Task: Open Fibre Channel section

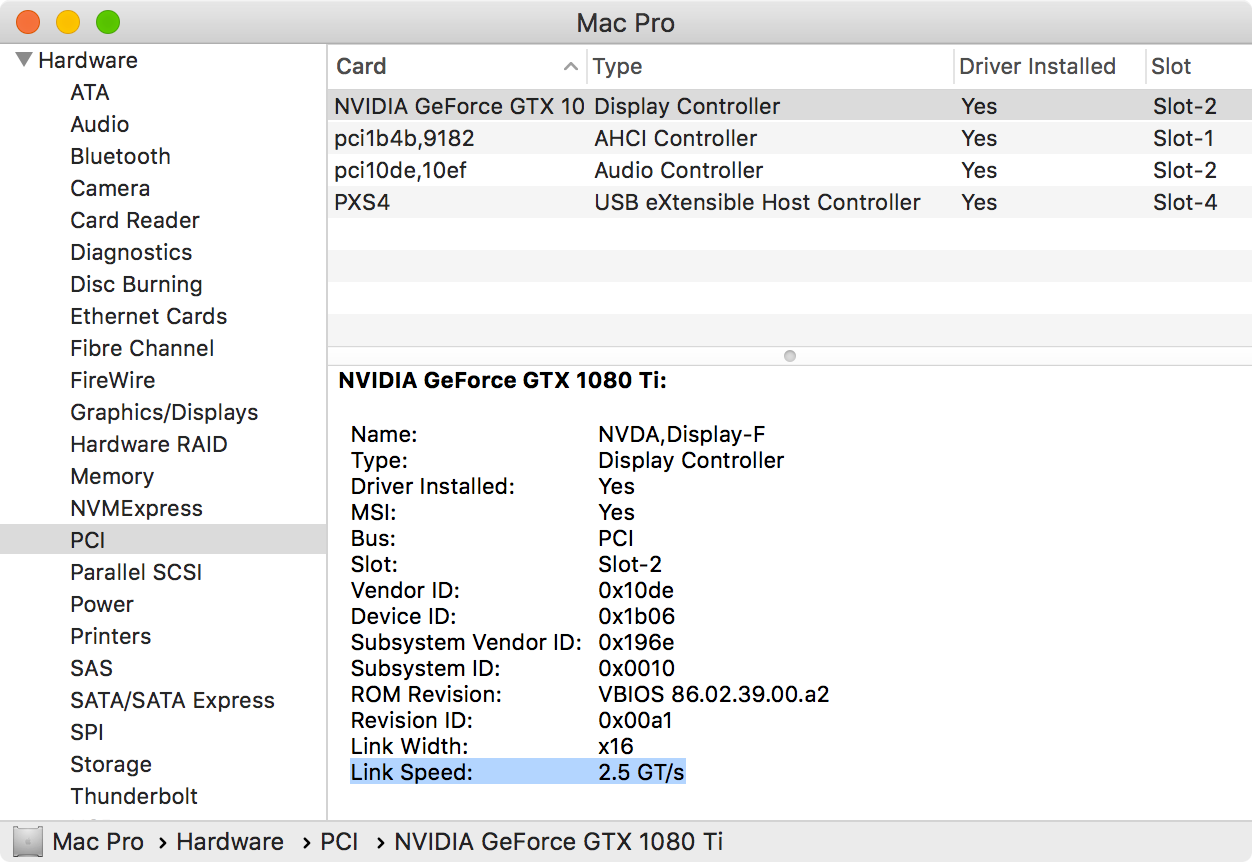Action: 142,348
